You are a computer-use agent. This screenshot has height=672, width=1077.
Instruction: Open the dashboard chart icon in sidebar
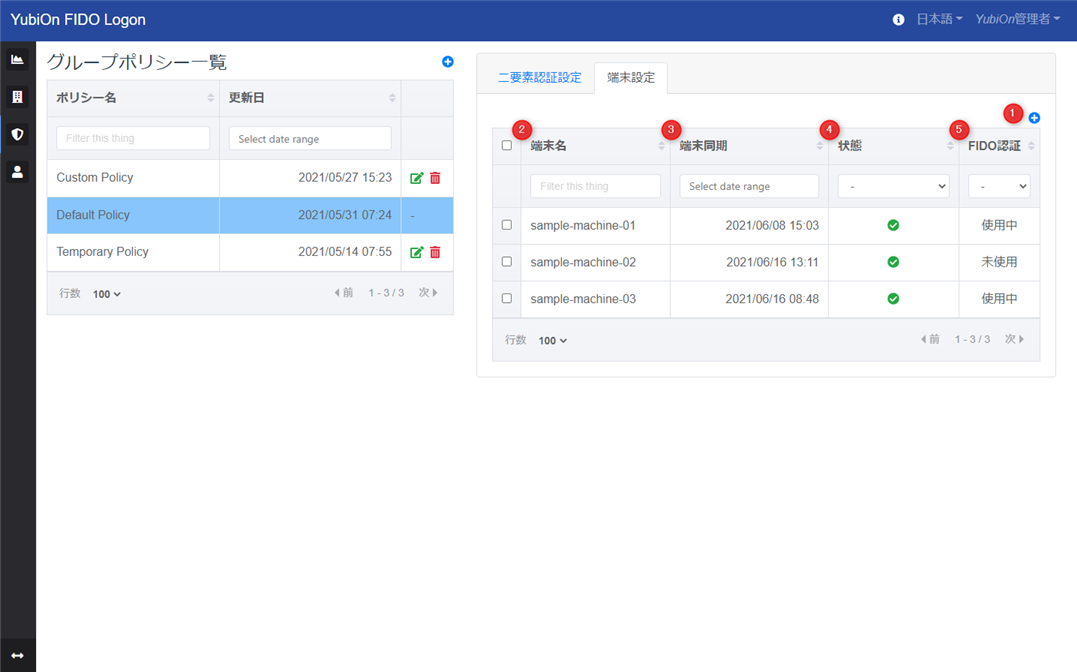(x=17, y=59)
